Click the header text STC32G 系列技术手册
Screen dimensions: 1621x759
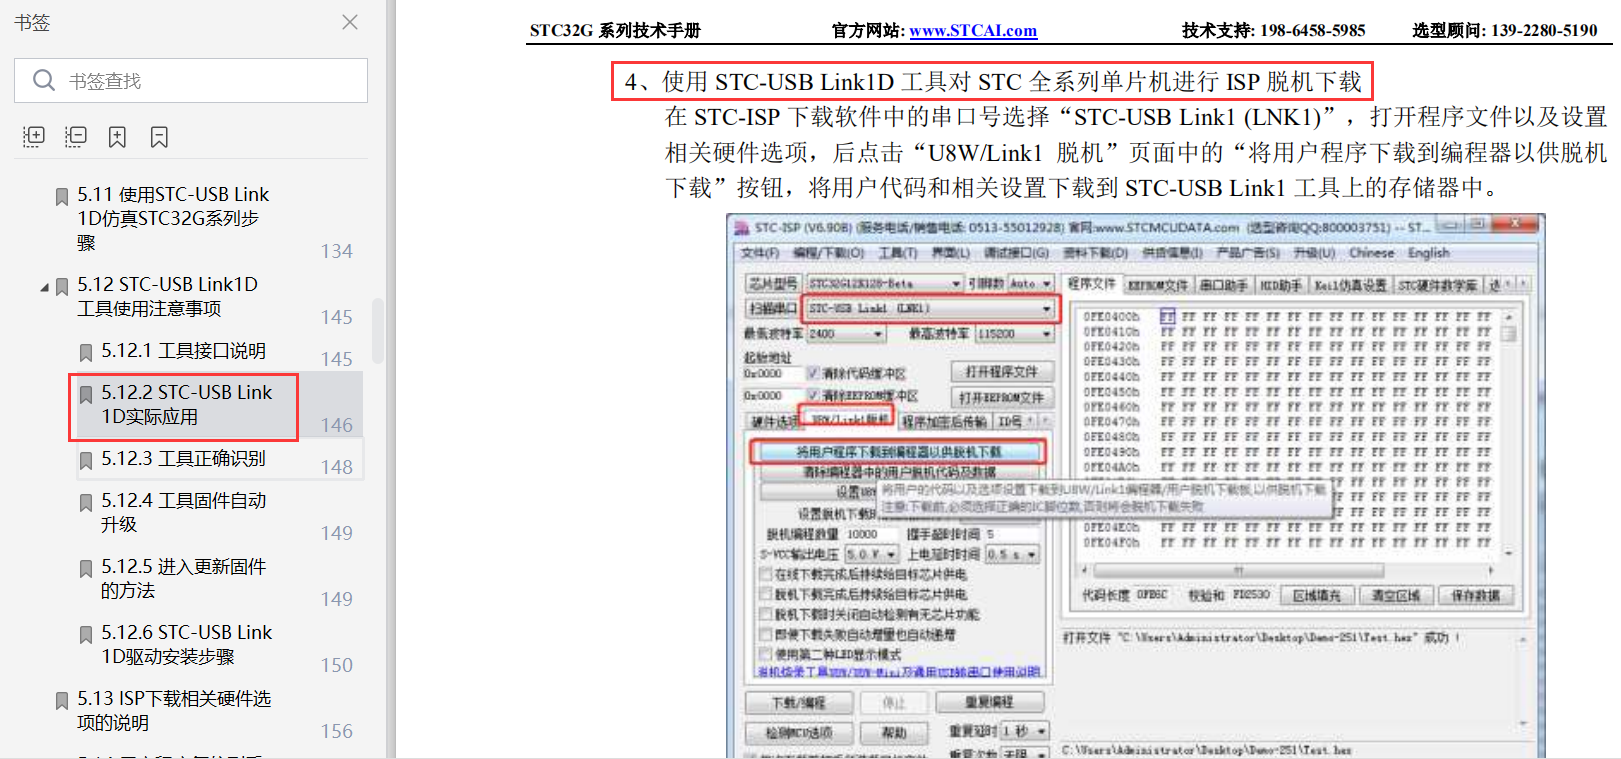coord(615,30)
